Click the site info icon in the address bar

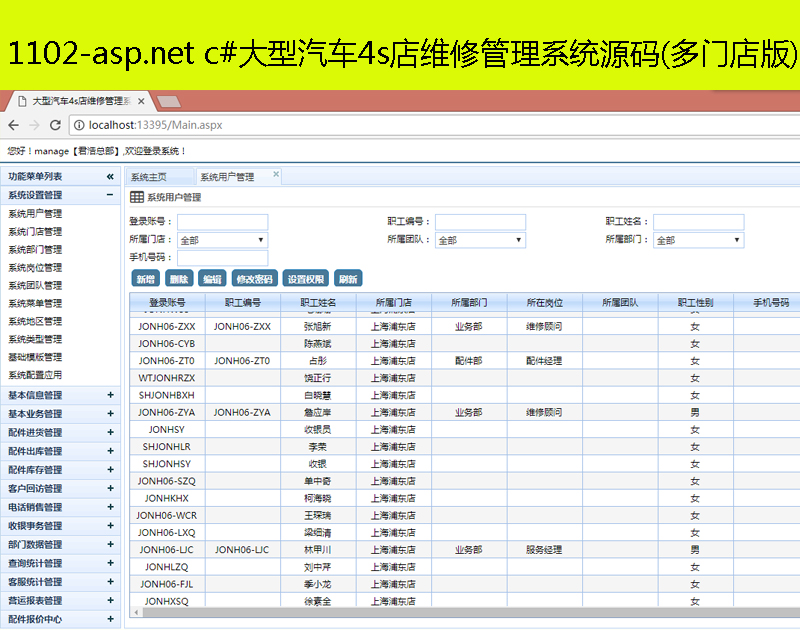(x=79, y=125)
